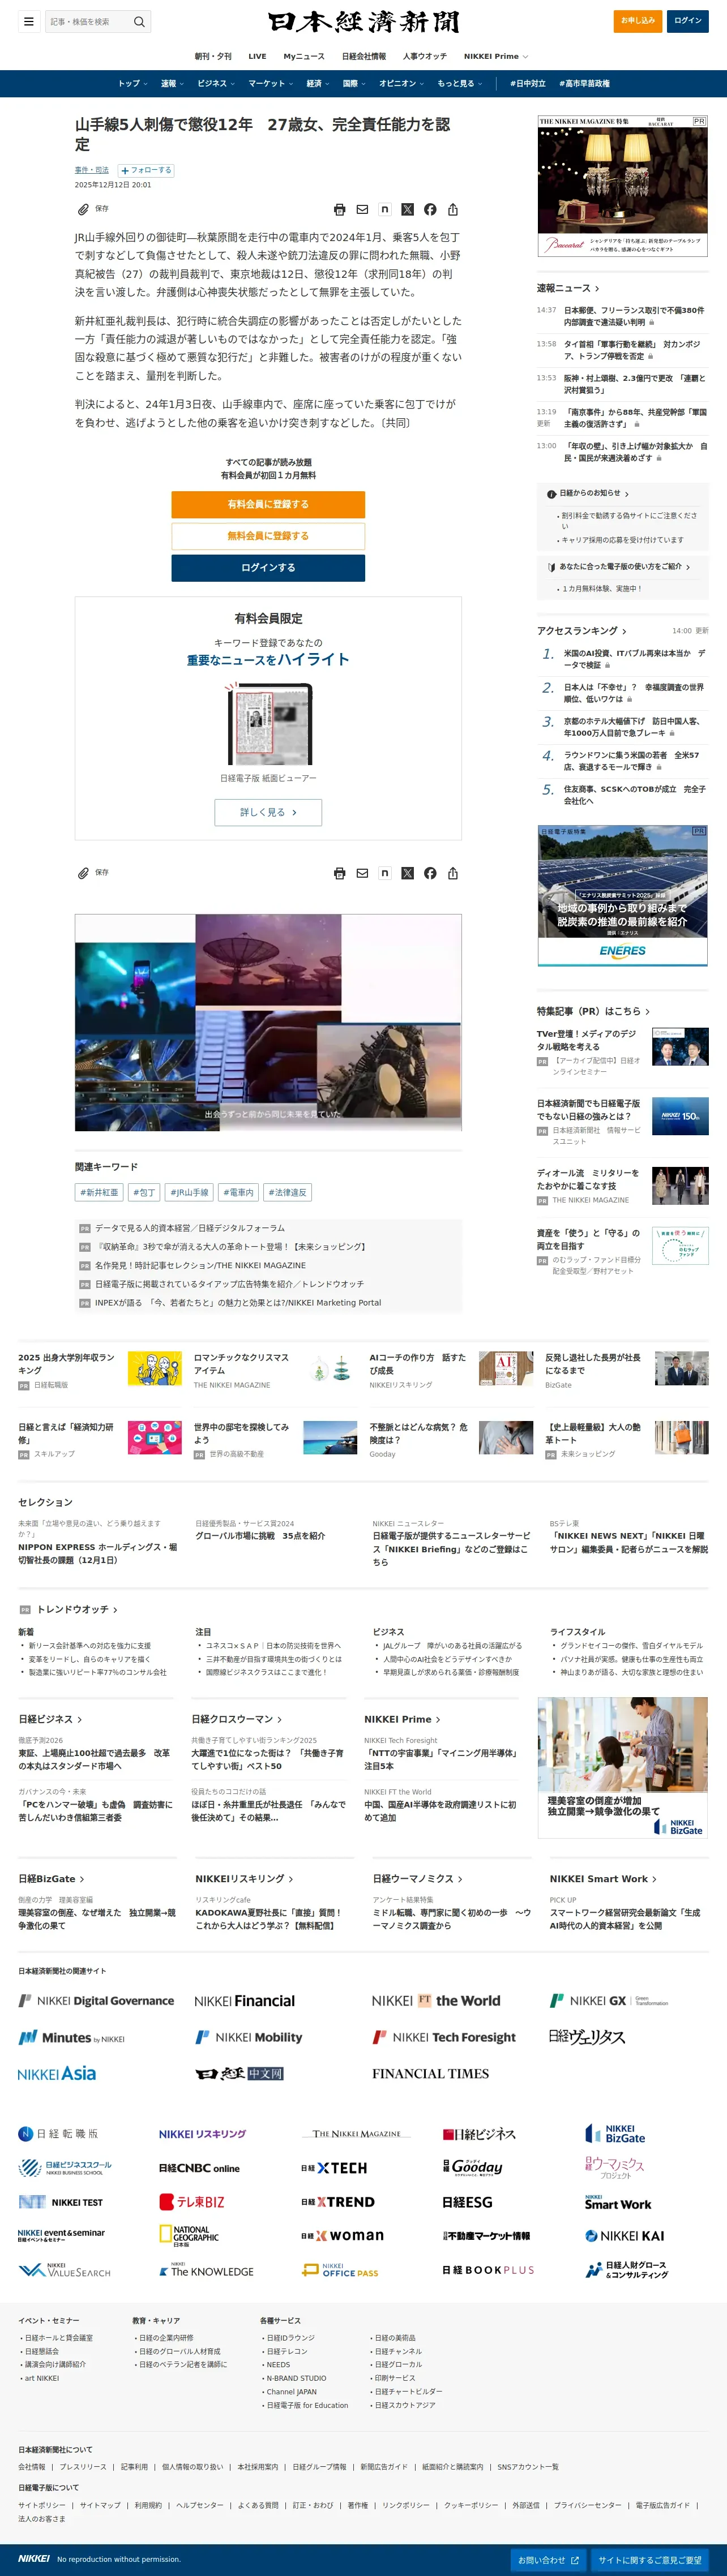727x2576 pixels.
Task: Expand the トップ navigation dropdown
Action: (132, 83)
